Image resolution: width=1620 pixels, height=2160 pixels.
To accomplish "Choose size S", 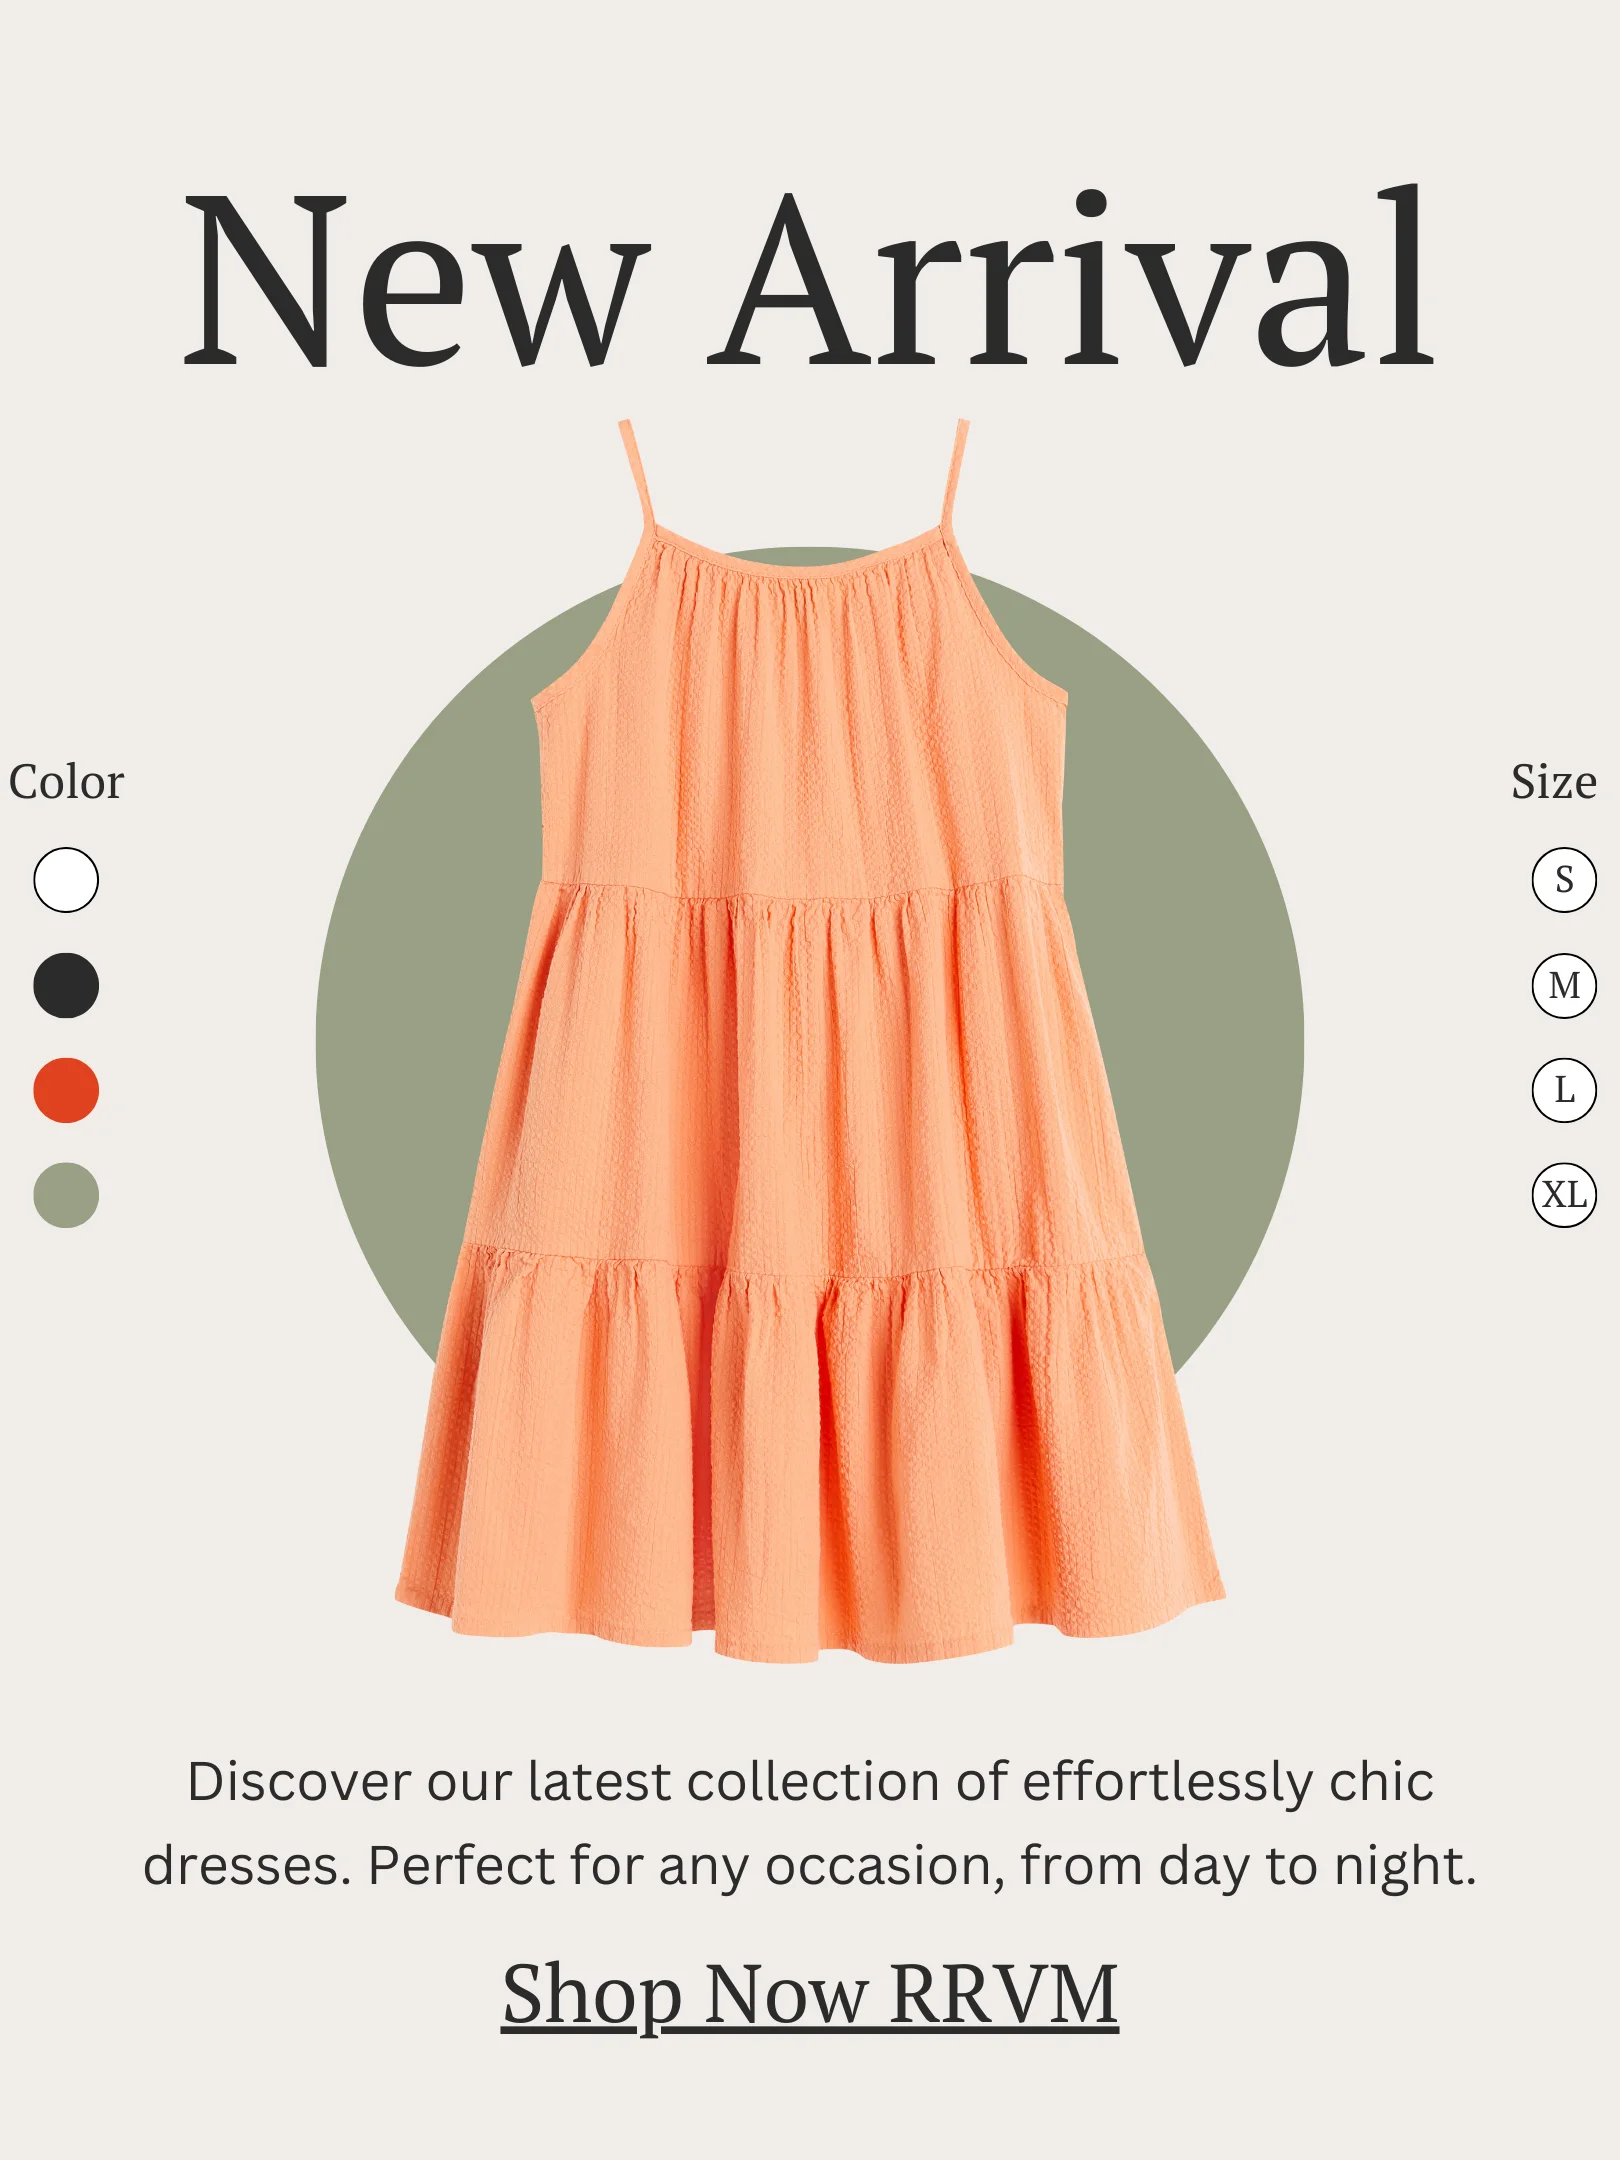I will point(1564,880).
